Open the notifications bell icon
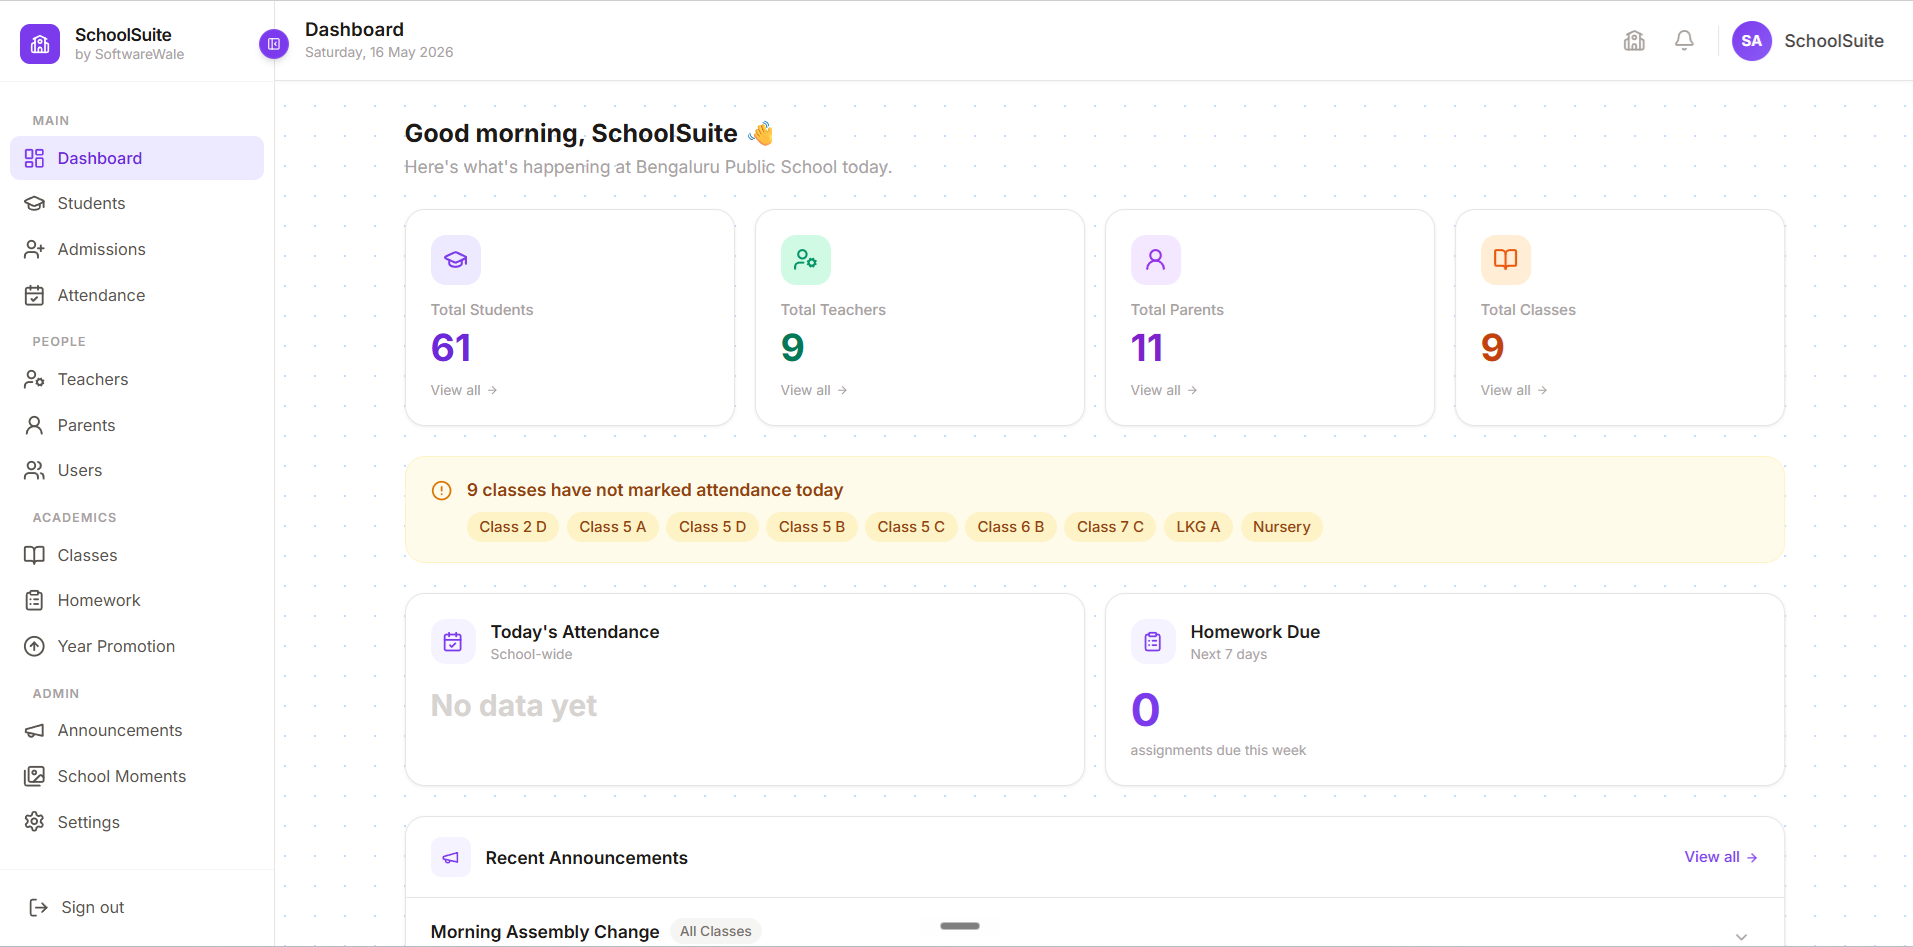The width and height of the screenshot is (1913, 947). [x=1684, y=41]
